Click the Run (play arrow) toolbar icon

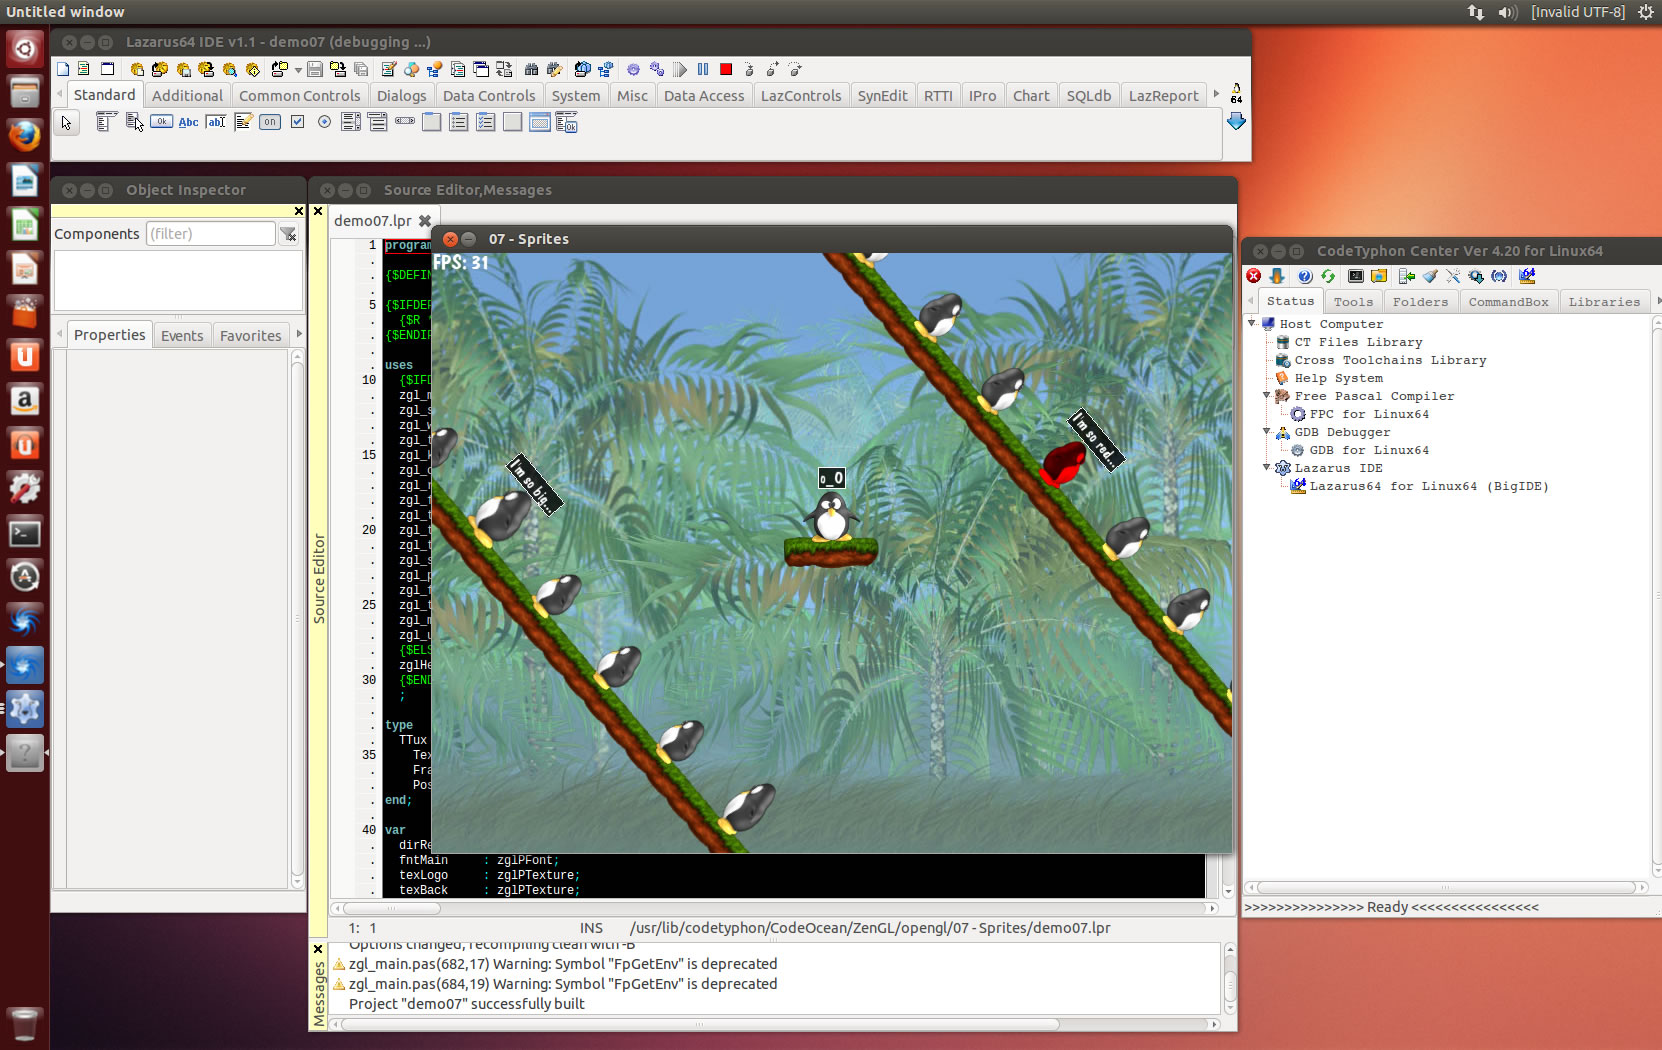[680, 69]
